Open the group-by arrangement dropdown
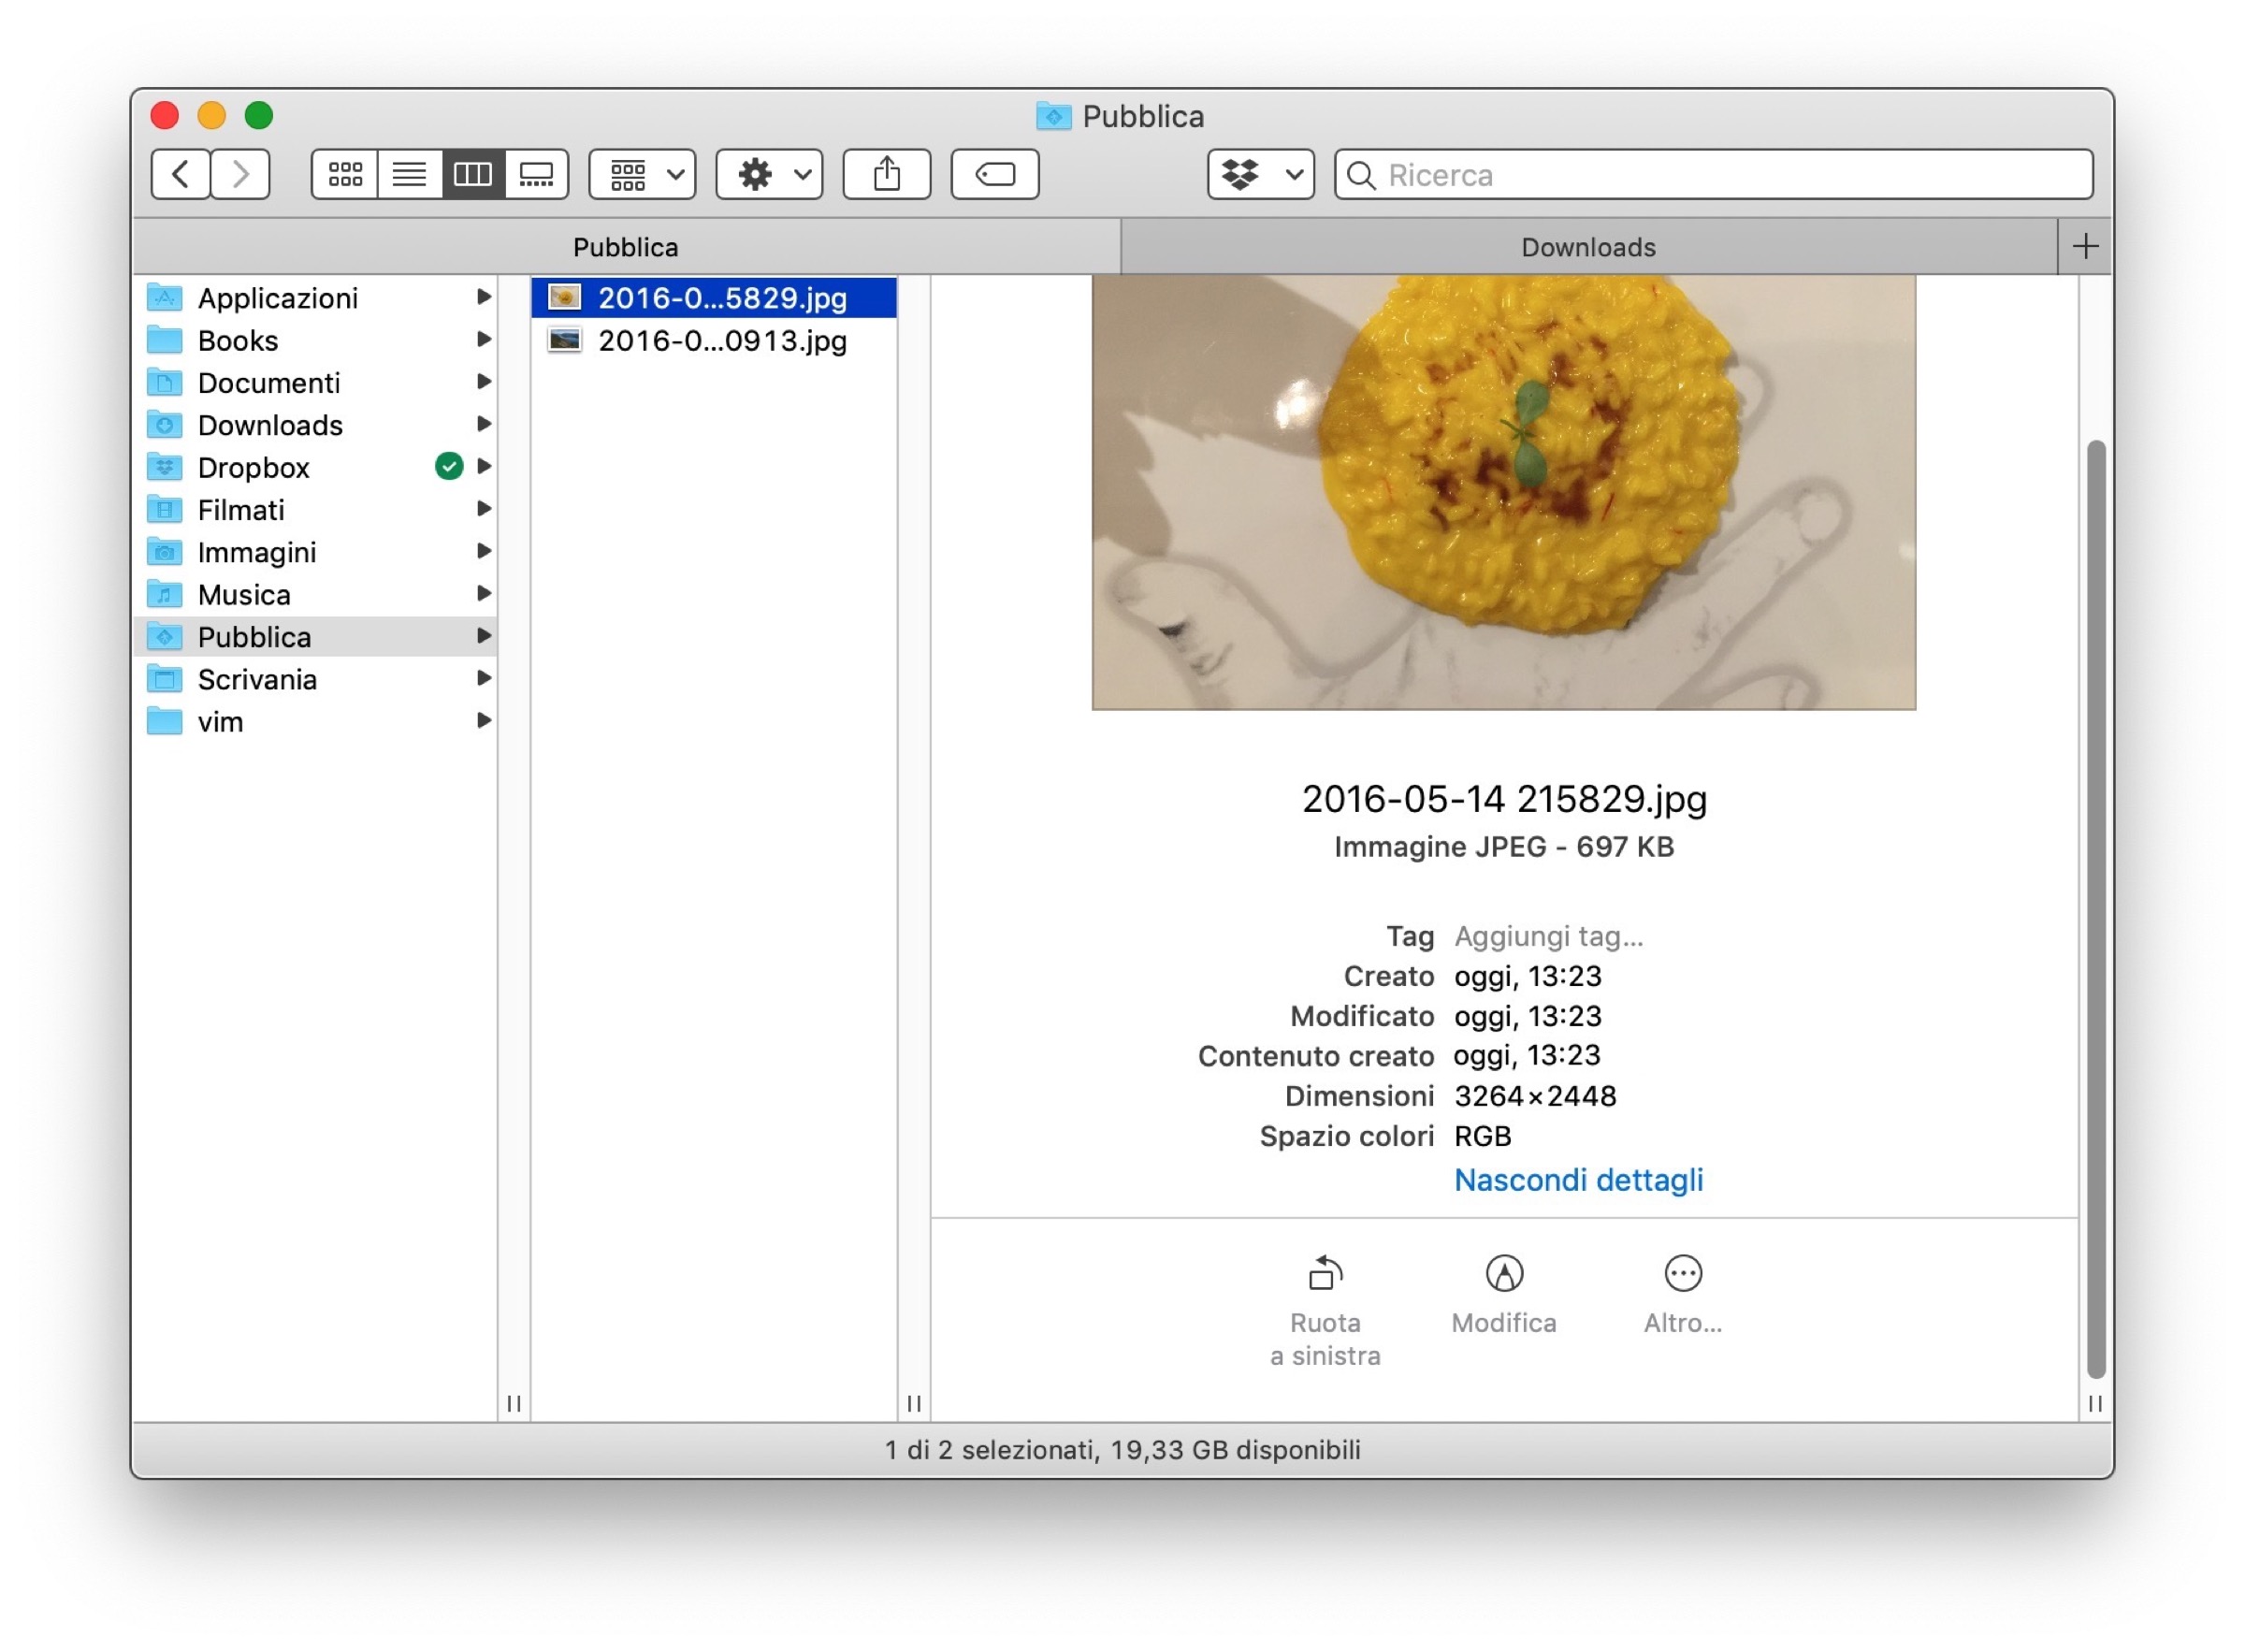The image size is (2245, 1652). [642, 175]
